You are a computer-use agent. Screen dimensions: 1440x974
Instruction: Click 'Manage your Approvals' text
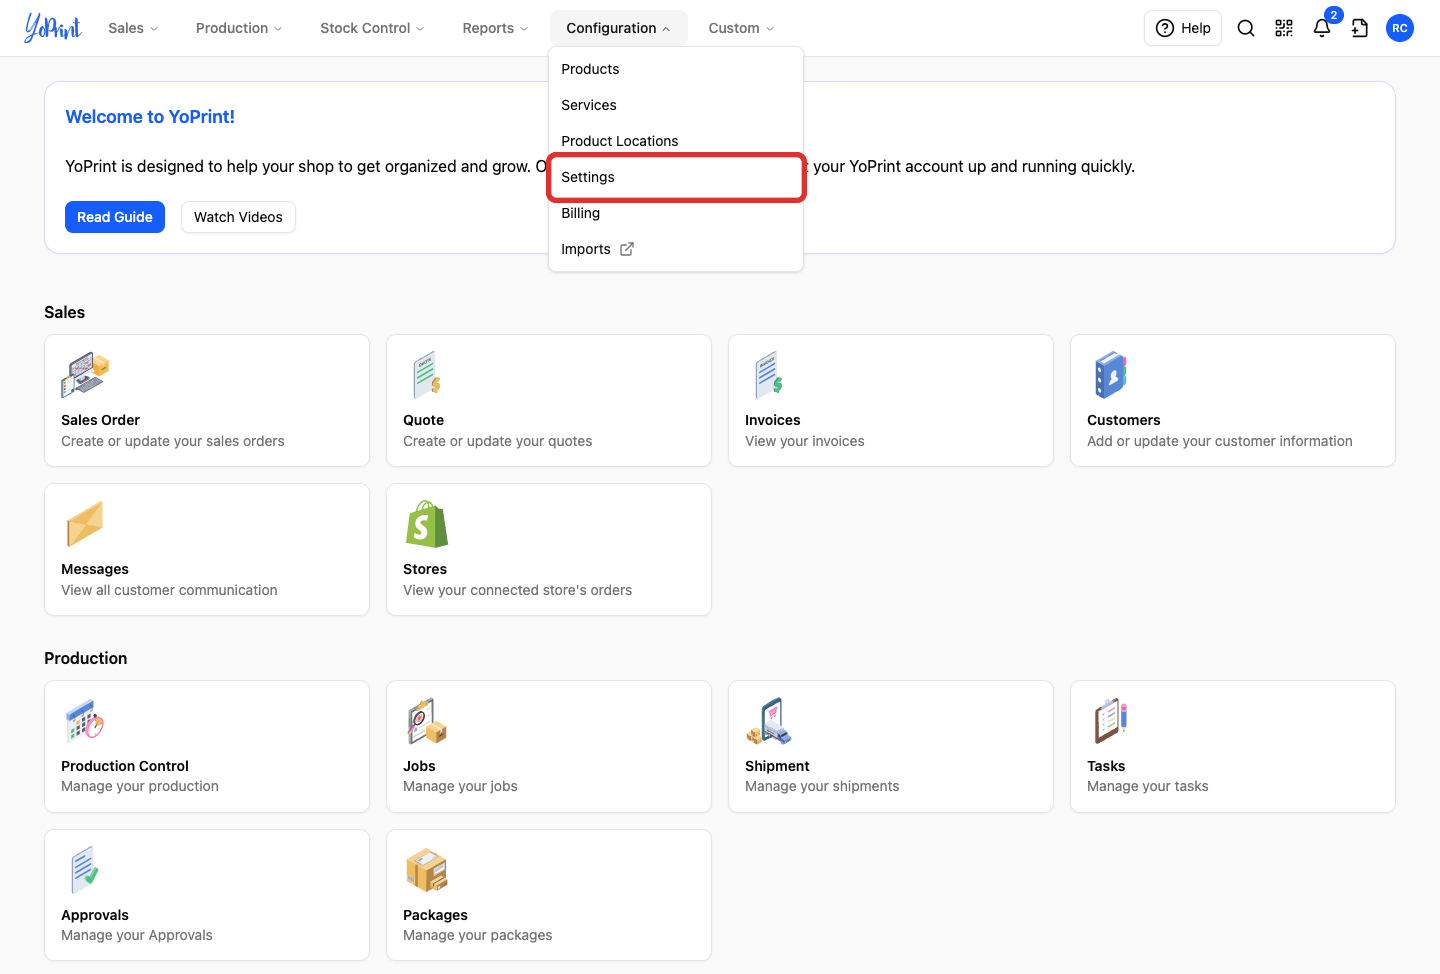(x=137, y=935)
